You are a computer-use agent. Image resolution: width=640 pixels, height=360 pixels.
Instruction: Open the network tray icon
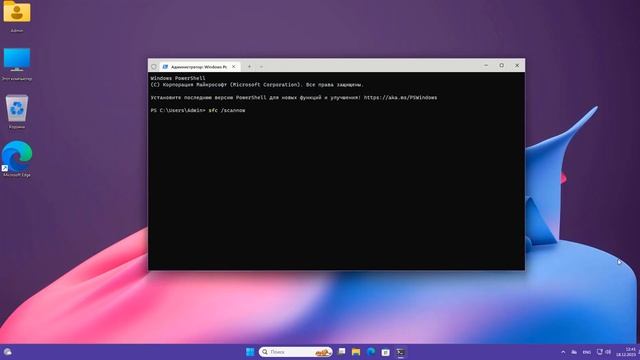600,352
